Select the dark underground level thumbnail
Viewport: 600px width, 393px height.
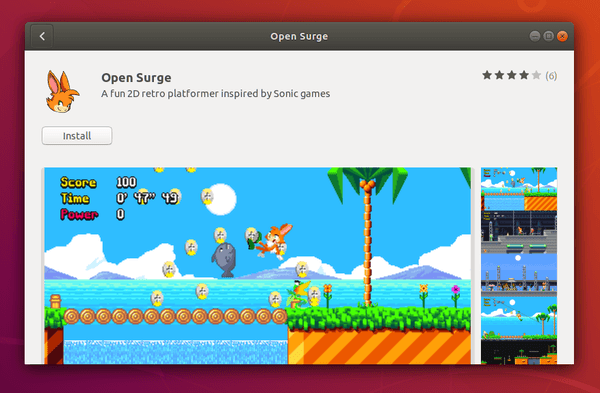519,352
